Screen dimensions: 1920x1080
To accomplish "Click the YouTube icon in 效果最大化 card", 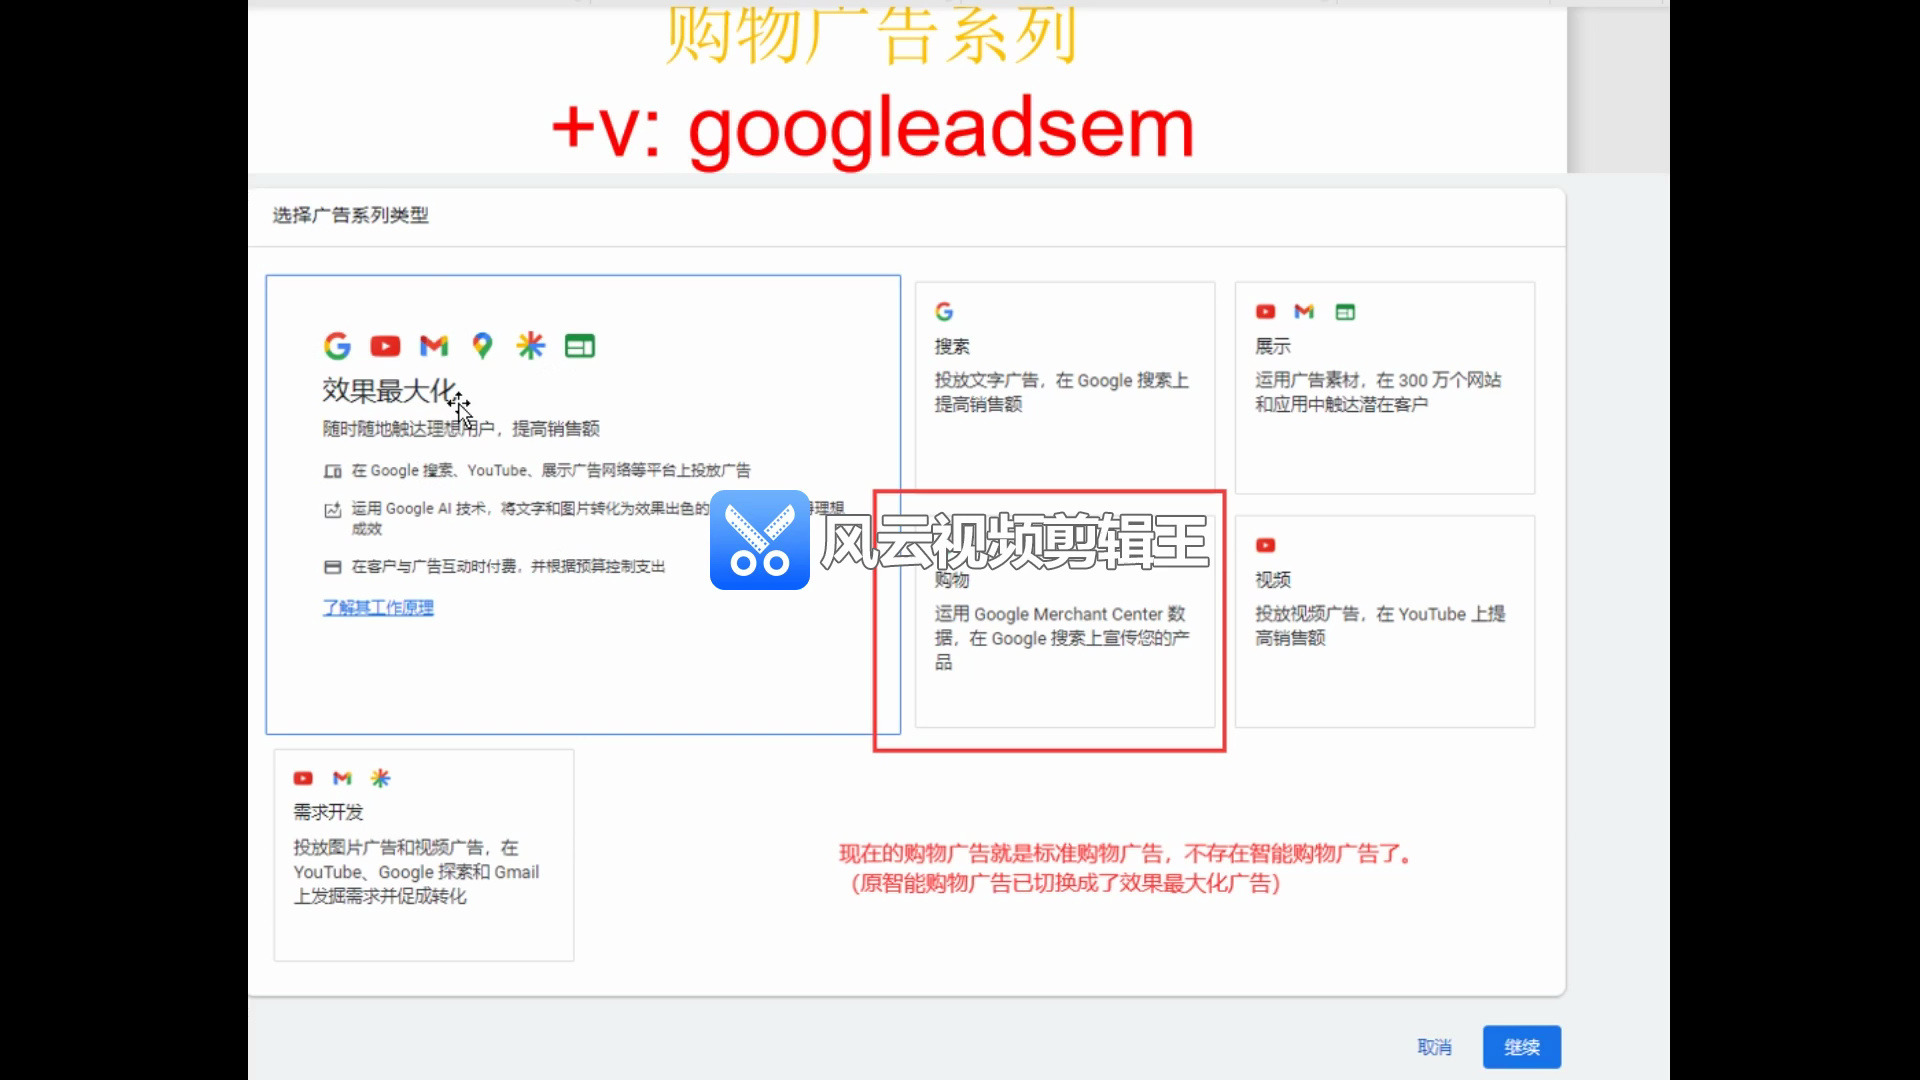I will coord(385,346).
